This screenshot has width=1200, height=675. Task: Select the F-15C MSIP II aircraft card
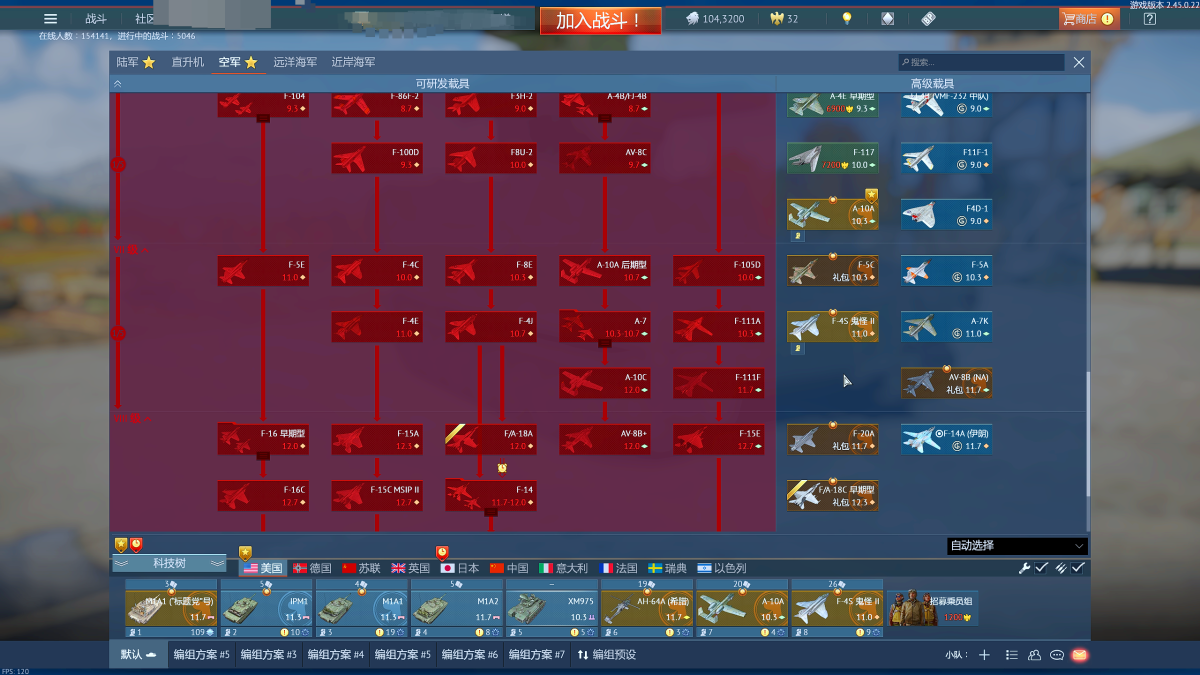coord(376,495)
